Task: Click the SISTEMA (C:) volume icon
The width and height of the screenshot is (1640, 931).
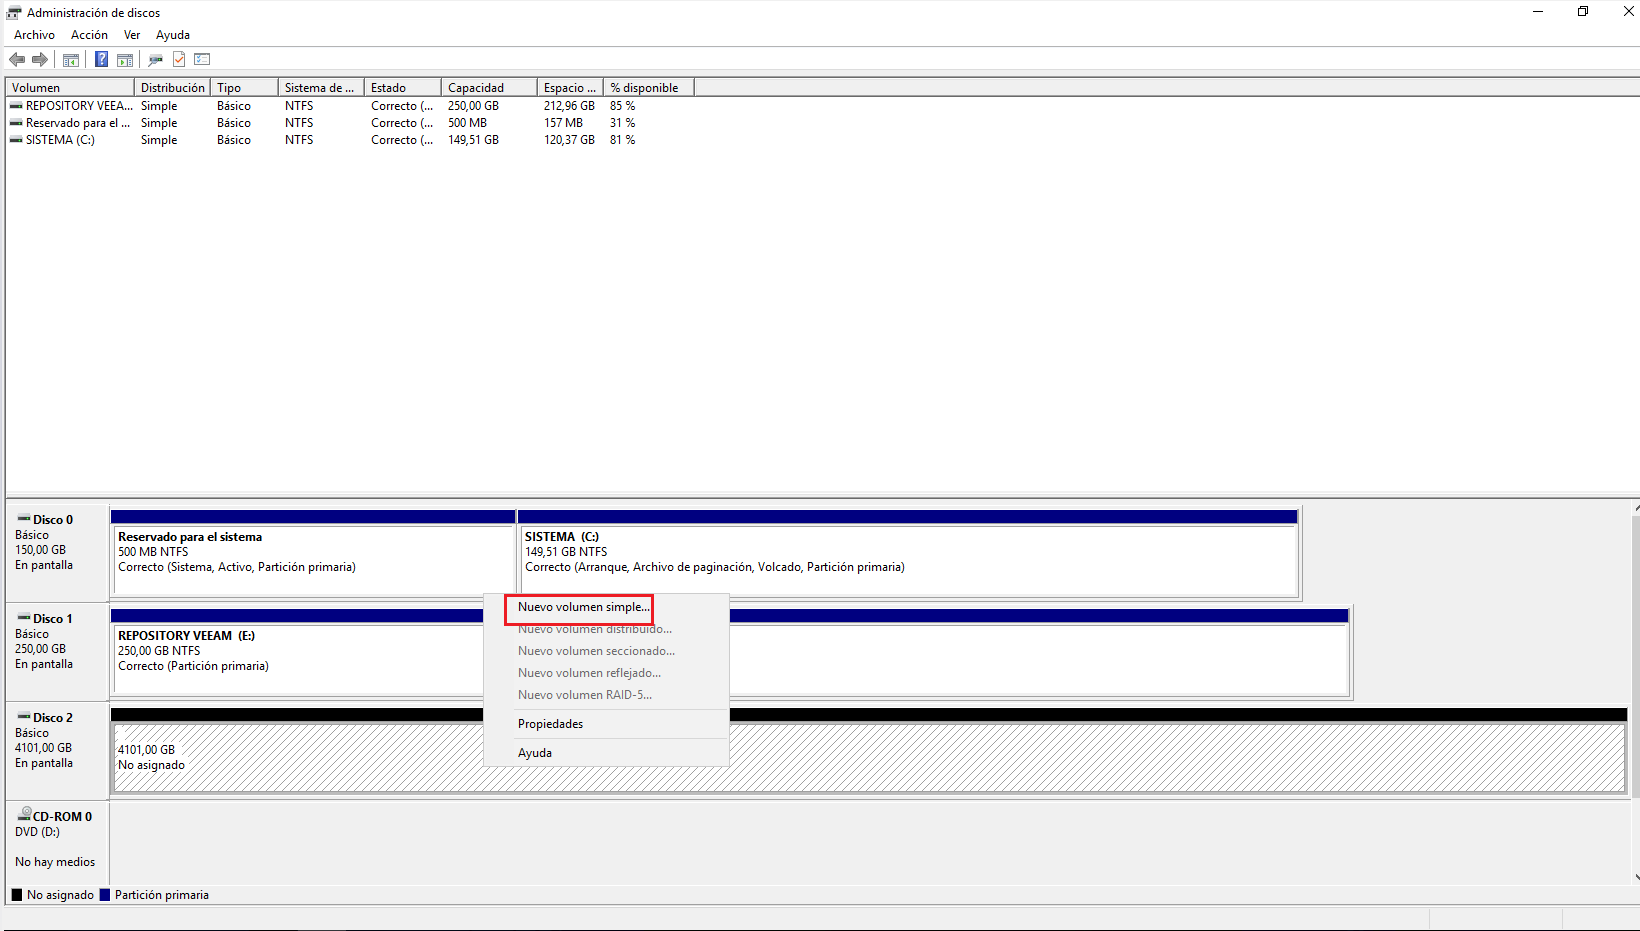Action: (x=17, y=140)
